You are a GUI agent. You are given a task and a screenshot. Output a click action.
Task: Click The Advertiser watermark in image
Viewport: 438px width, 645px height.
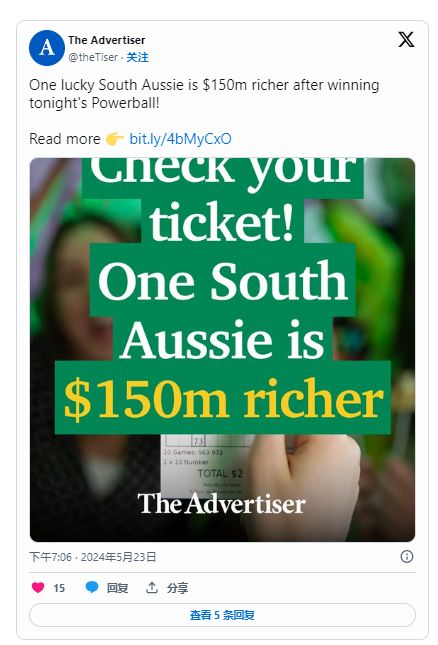pyautogui.click(x=221, y=503)
